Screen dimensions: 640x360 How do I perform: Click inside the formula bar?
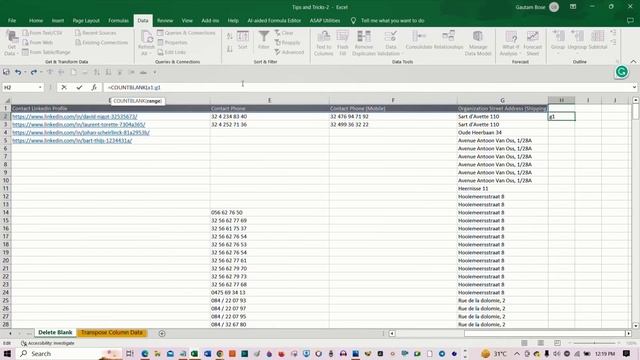[367, 87]
